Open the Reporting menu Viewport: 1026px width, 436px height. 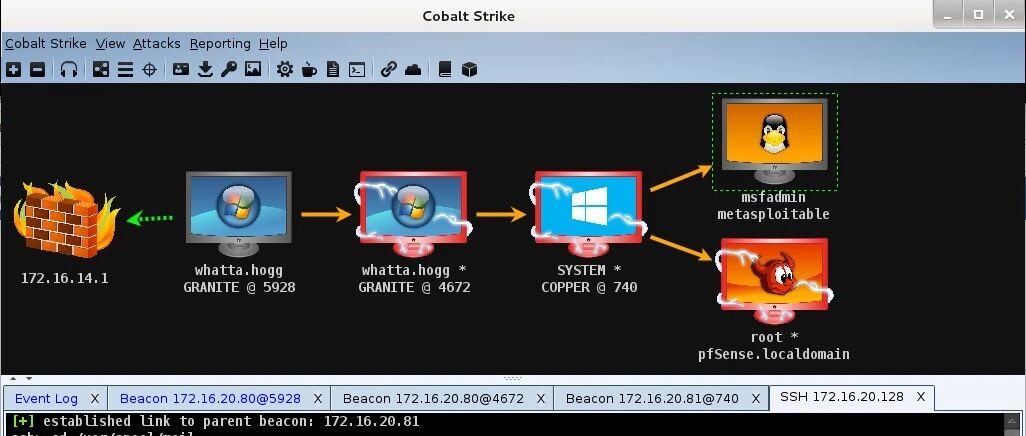(220, 44)
